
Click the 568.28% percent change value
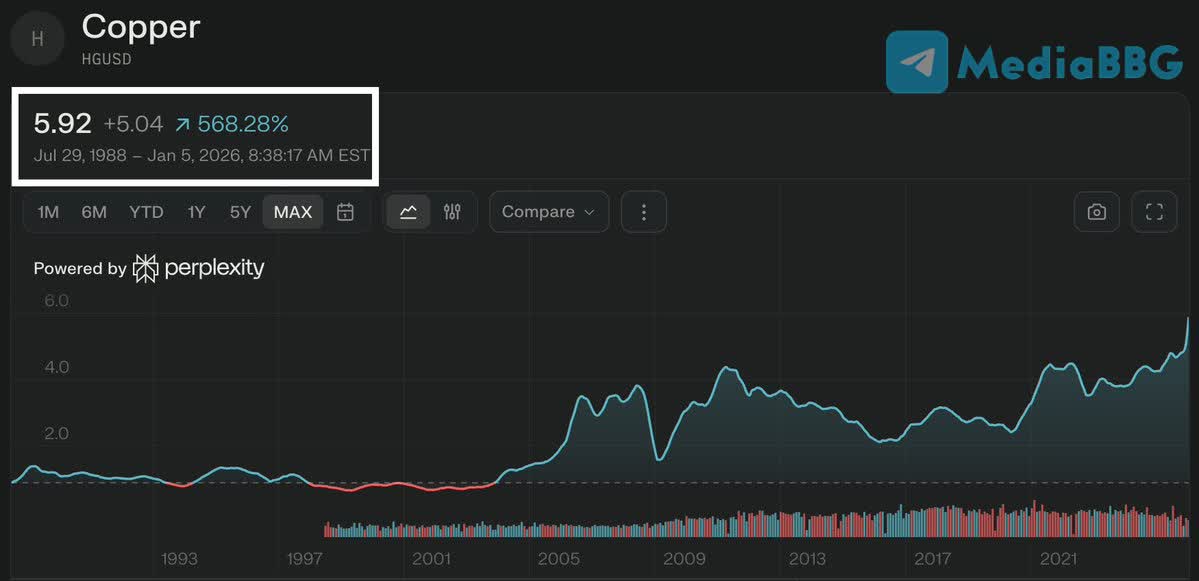click(x=242, y=124)
